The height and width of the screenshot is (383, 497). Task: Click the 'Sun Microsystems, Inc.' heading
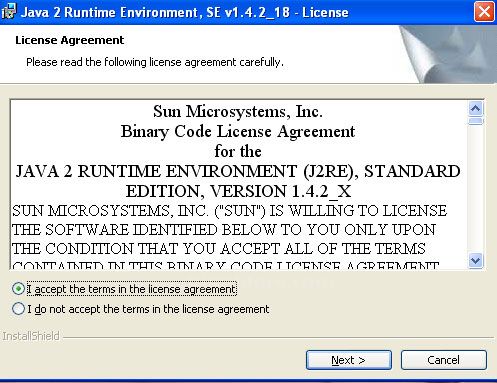238,111
